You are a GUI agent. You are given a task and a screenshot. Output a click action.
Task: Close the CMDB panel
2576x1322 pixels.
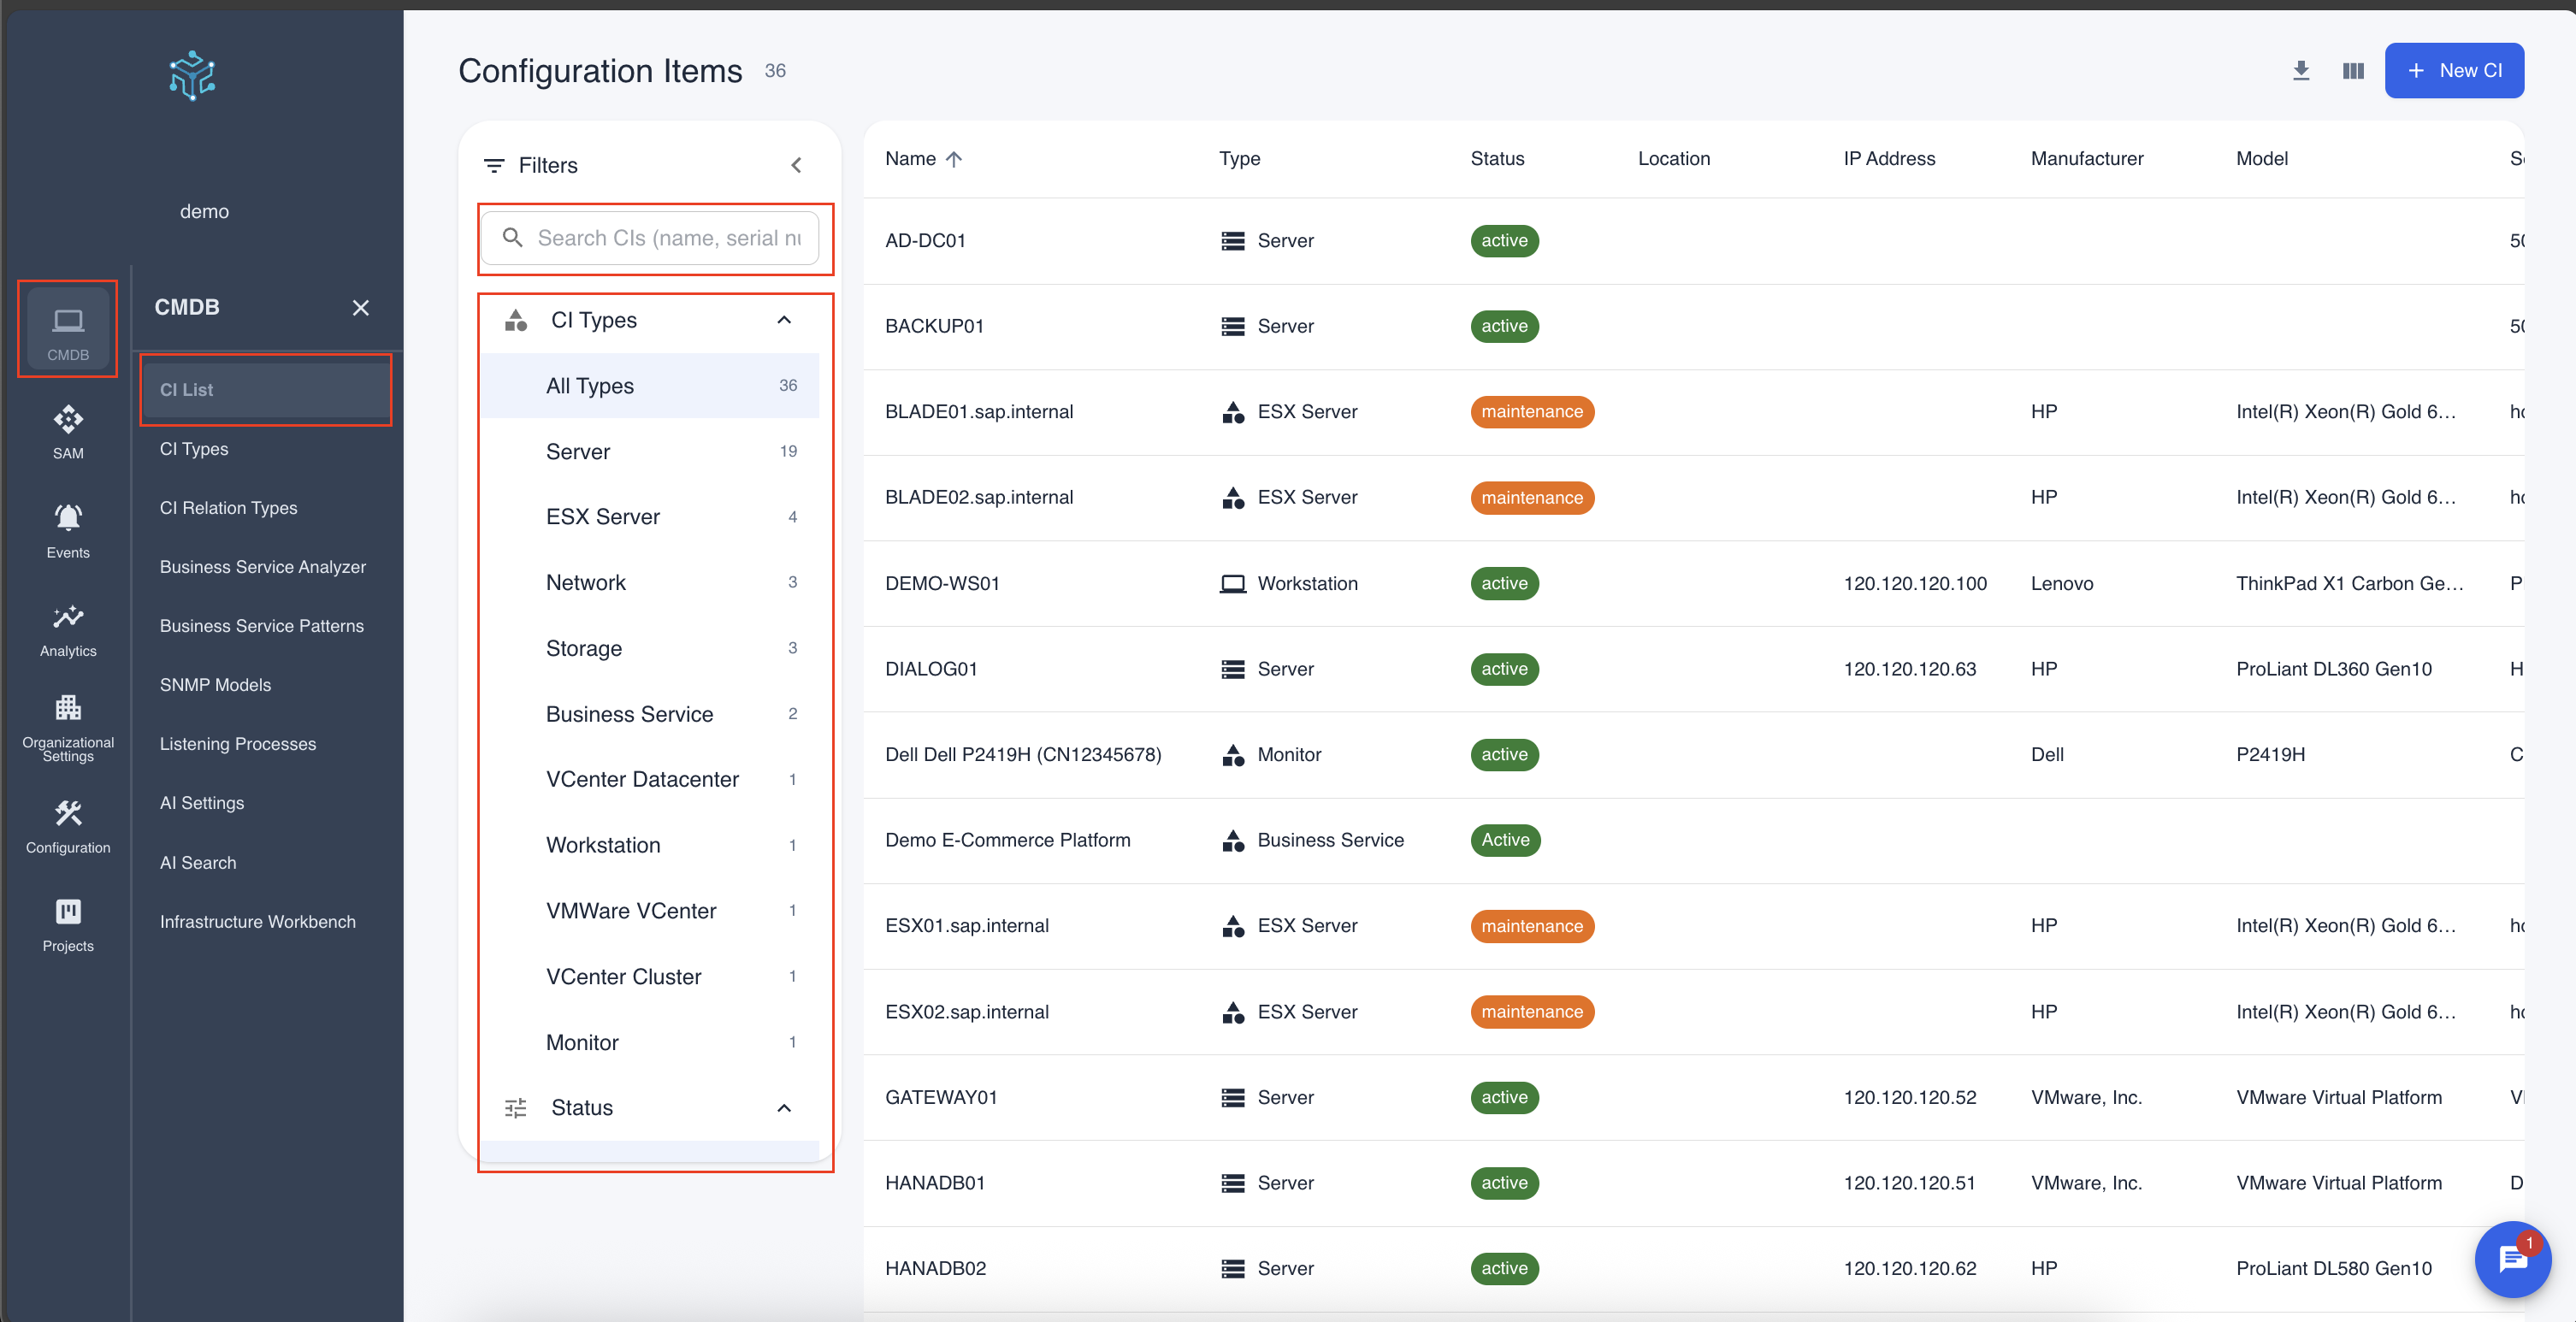361,307
